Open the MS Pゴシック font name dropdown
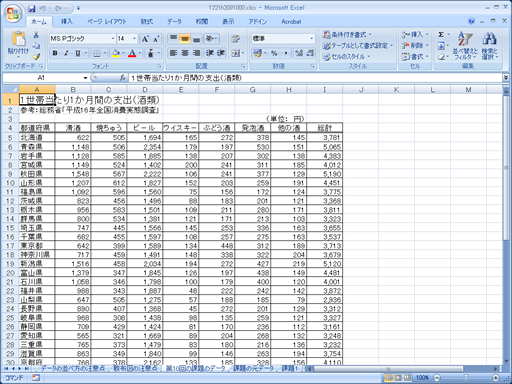 [x=113, y=39]
